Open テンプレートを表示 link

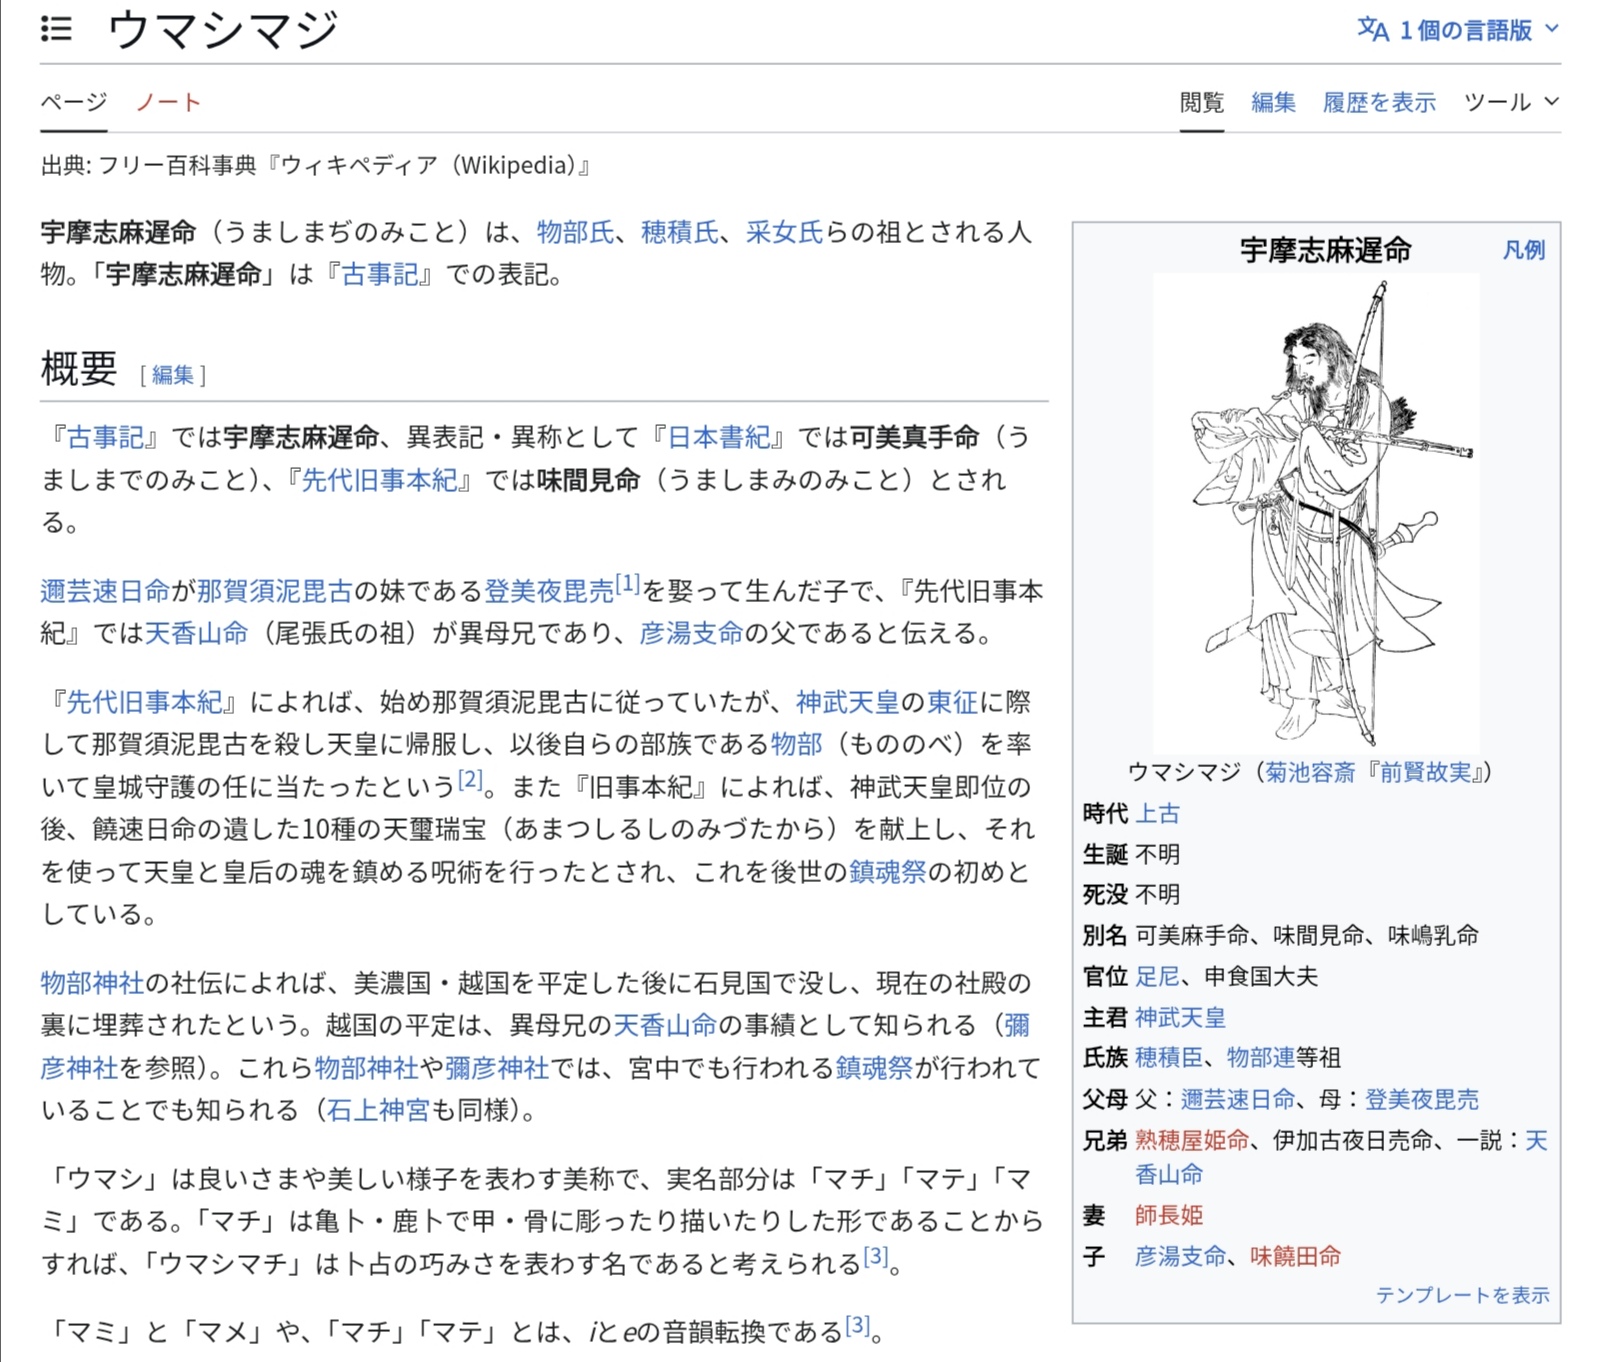1461,1295
